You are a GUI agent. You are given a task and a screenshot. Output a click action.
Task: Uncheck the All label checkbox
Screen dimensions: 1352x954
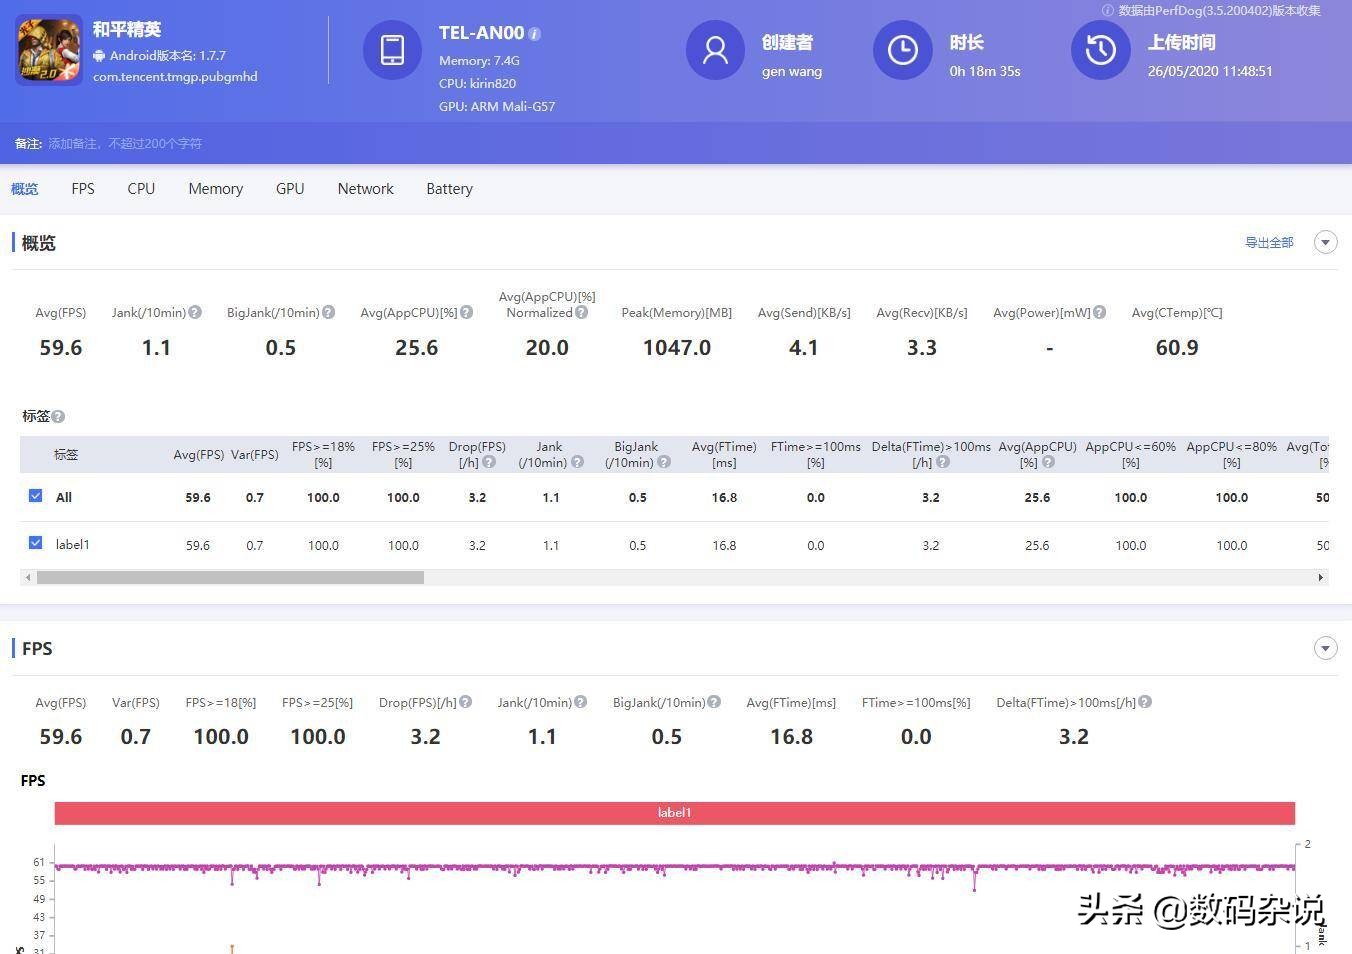36,496
